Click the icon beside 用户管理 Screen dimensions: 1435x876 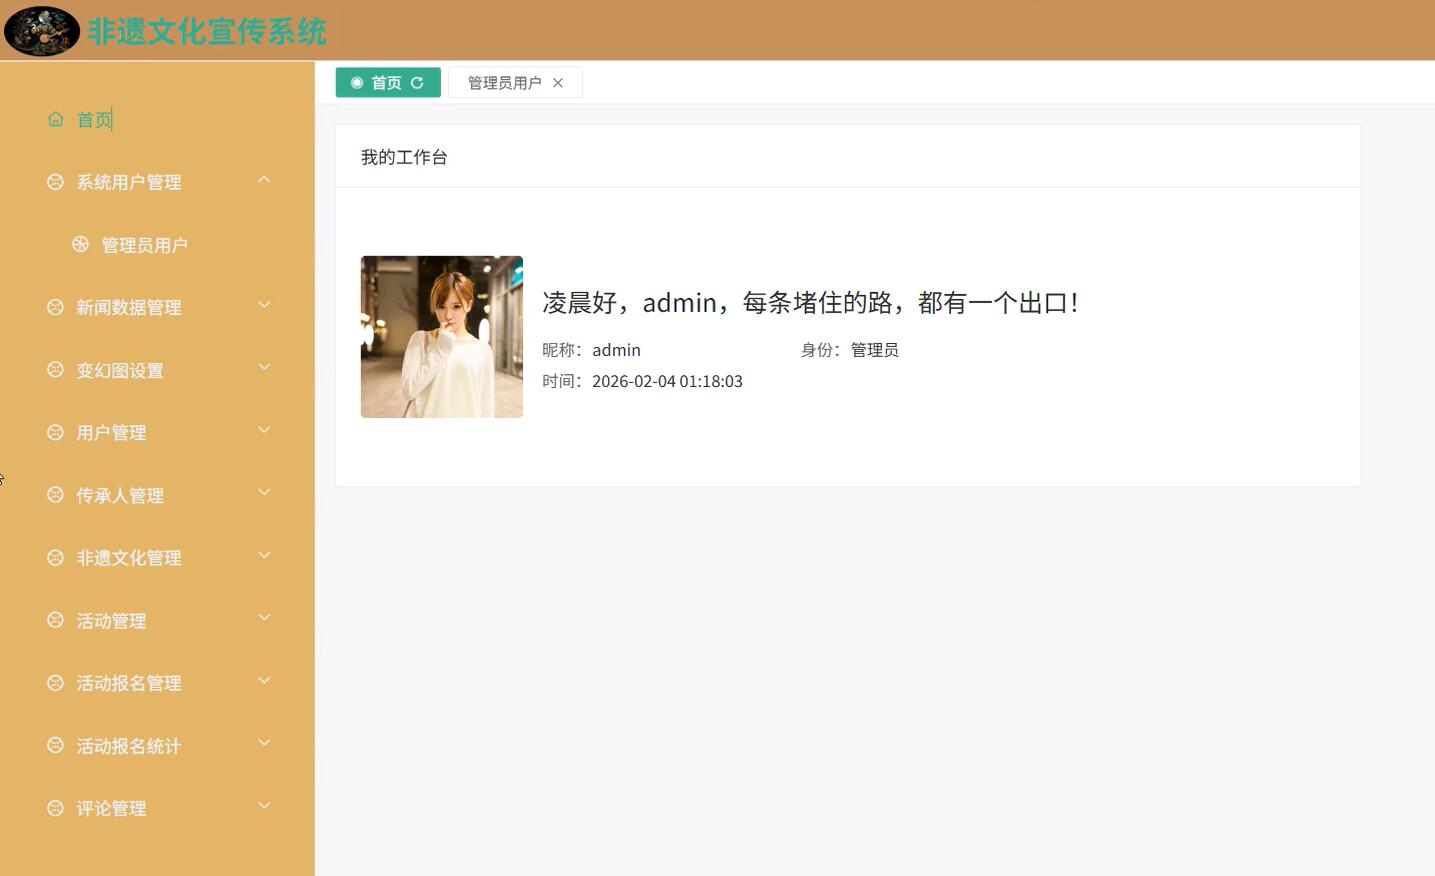point(55,432)
